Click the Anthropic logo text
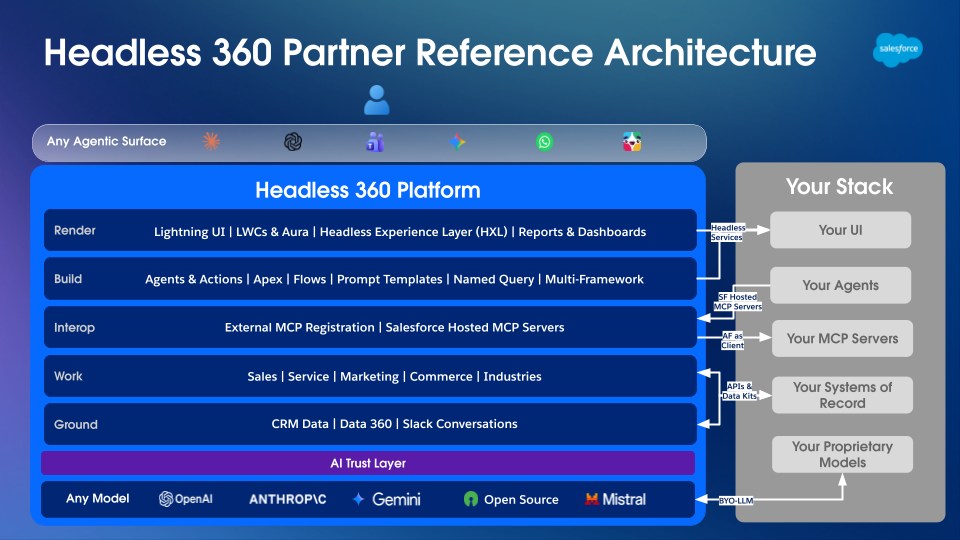Viewport: 960px width, 540px height. click(288, 500)
